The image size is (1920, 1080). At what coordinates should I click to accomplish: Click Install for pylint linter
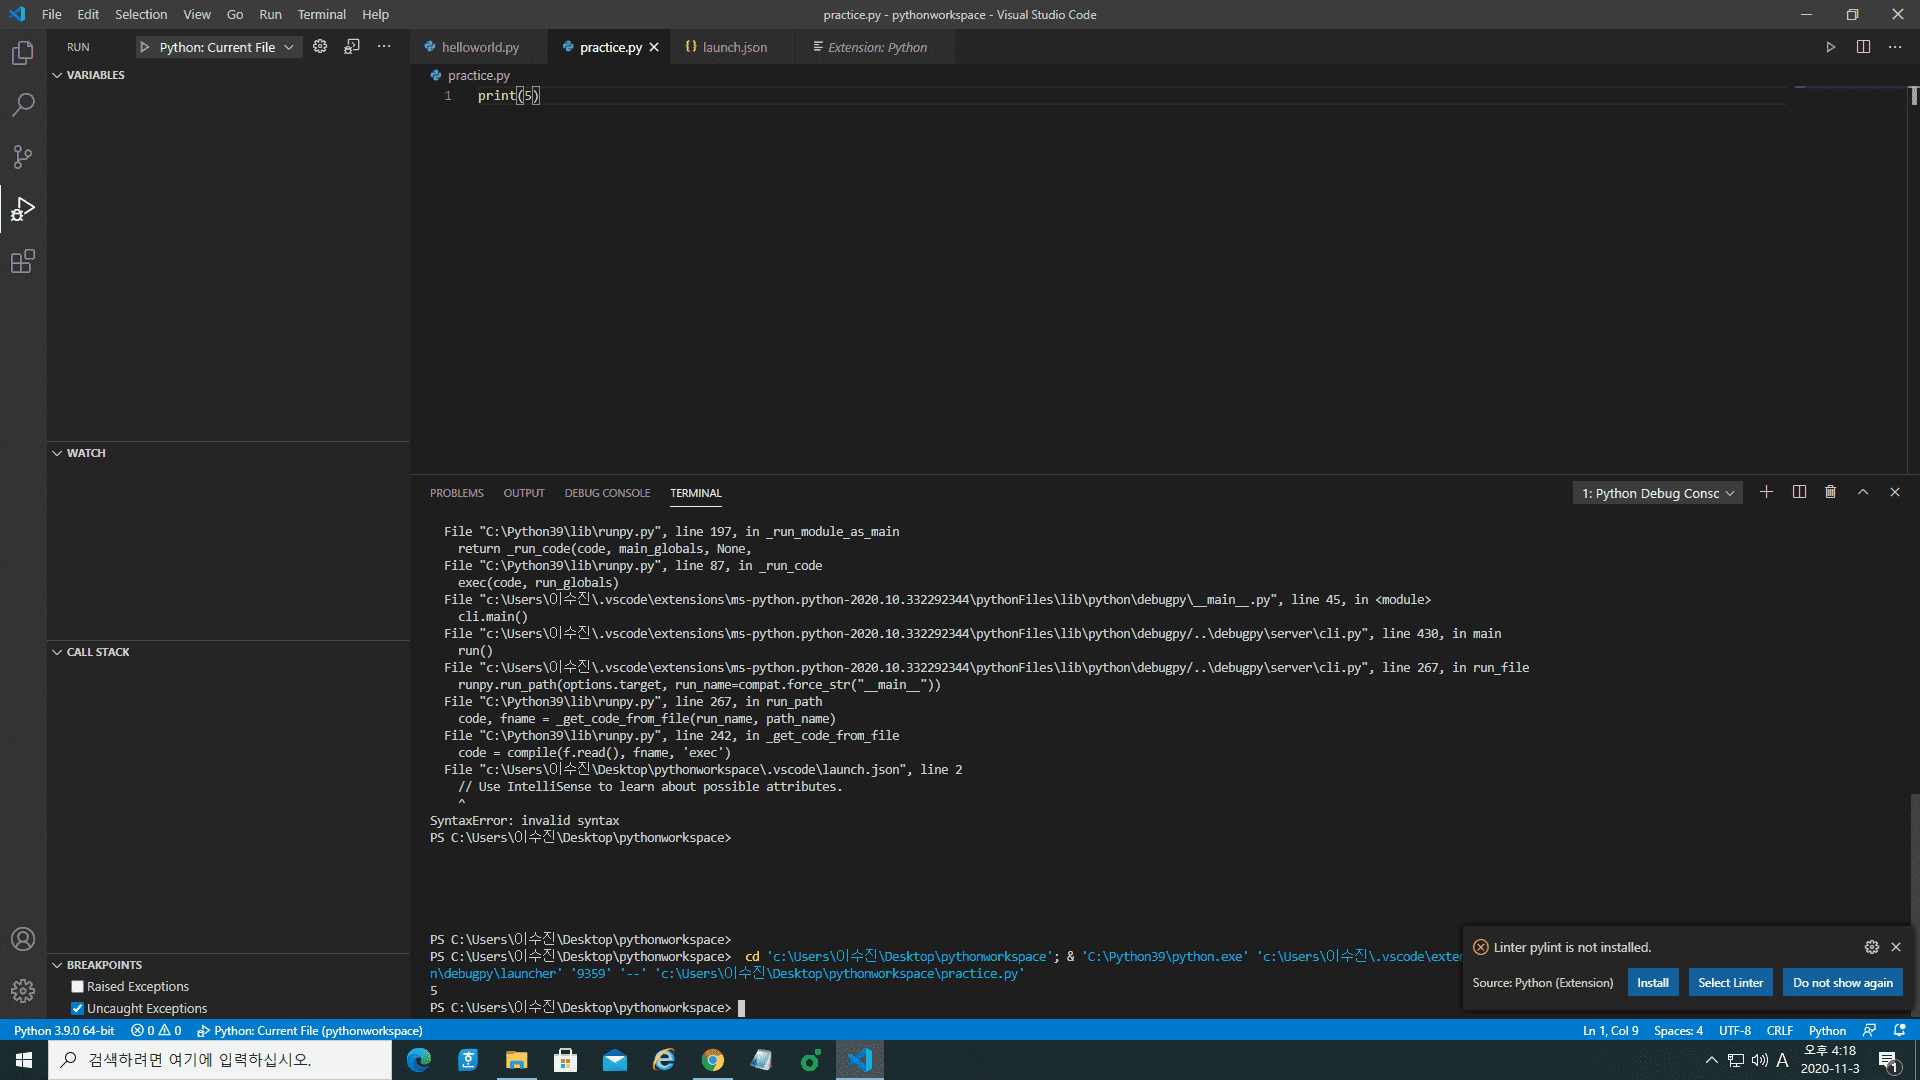[1652, 983]
